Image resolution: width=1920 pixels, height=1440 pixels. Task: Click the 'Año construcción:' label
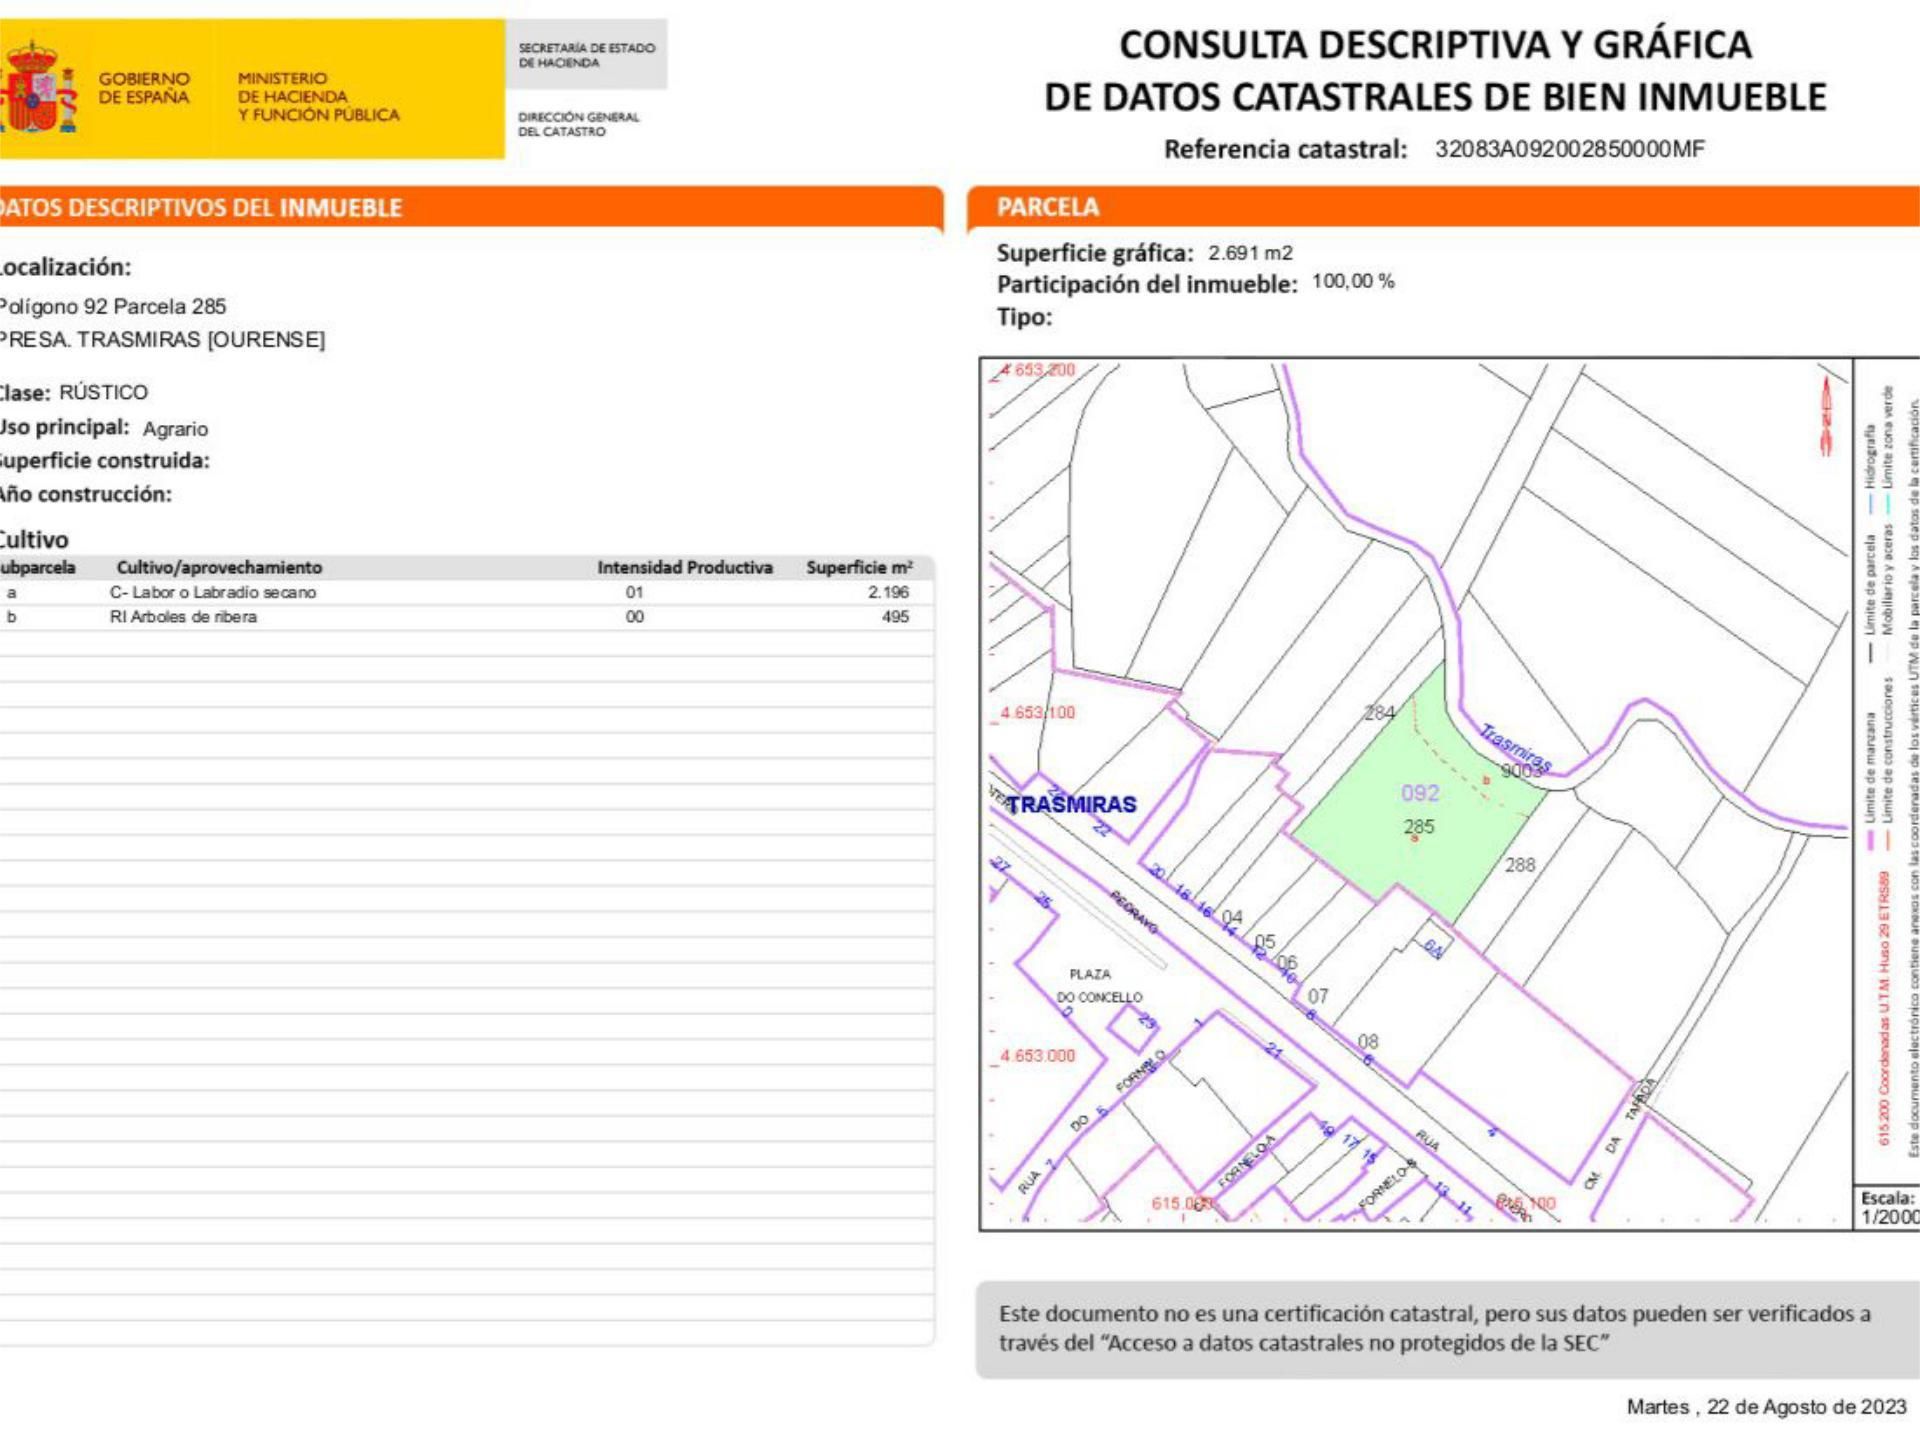(x=85, y=494)
